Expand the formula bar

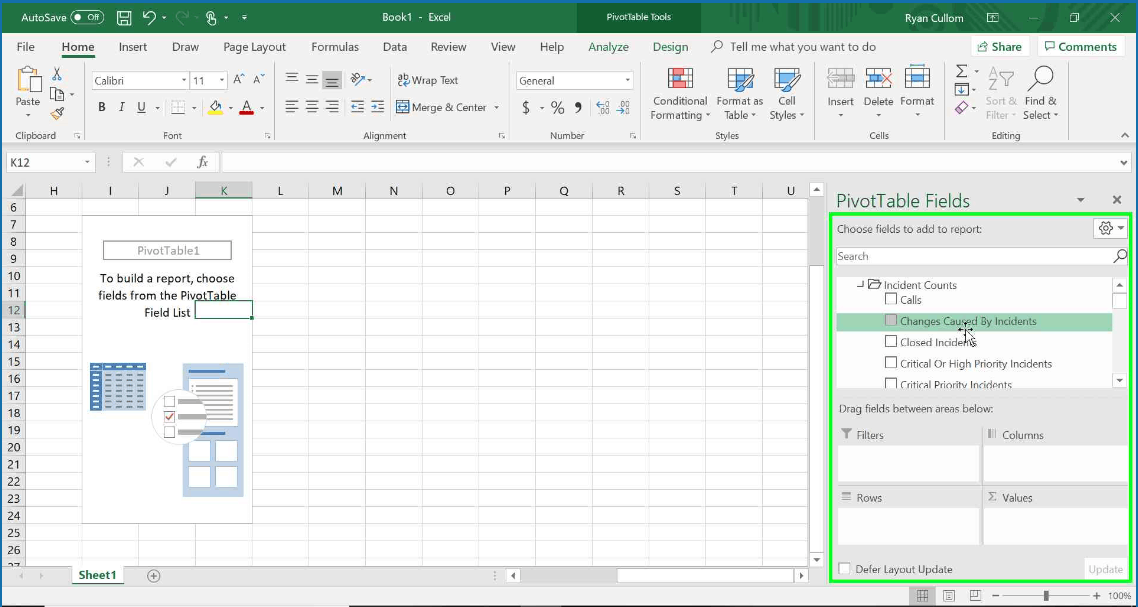click(1124, 163)
